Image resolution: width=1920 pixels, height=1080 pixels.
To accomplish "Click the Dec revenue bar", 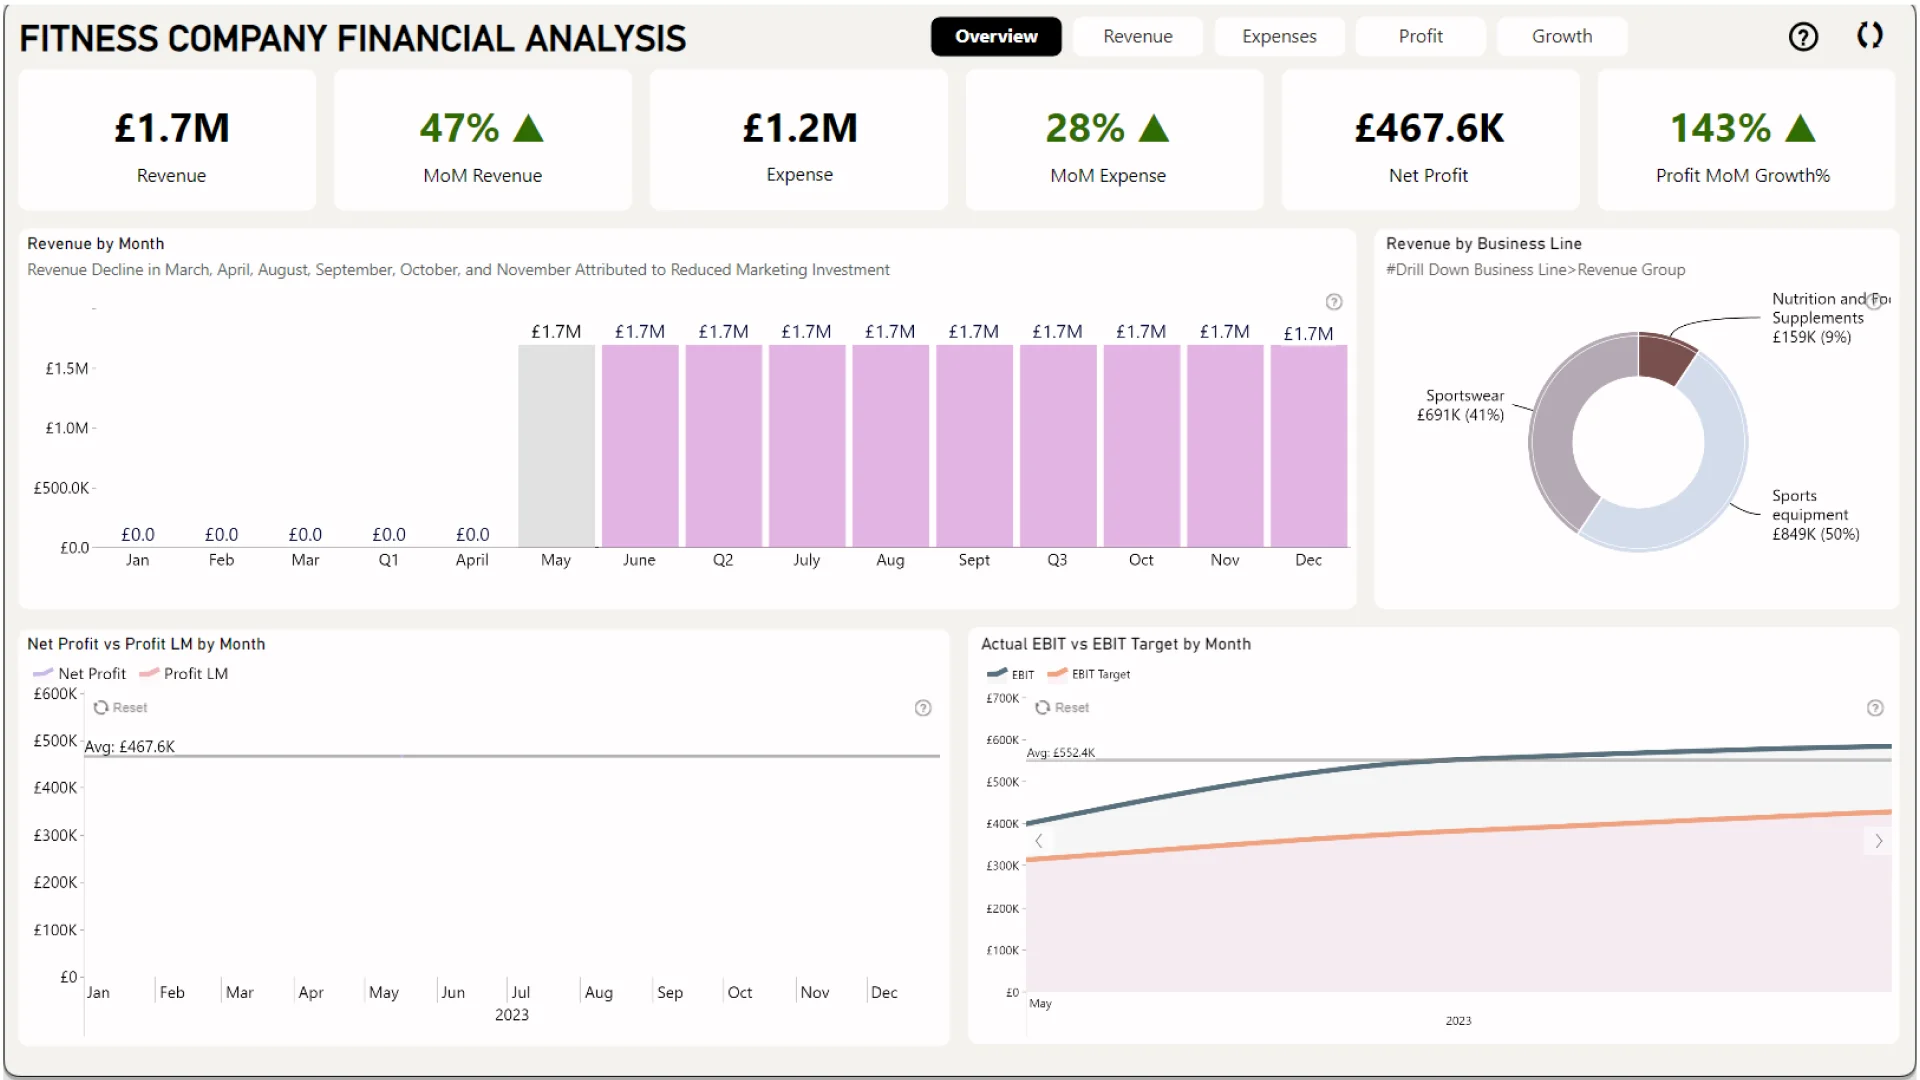I will [x=1309, y=446].
